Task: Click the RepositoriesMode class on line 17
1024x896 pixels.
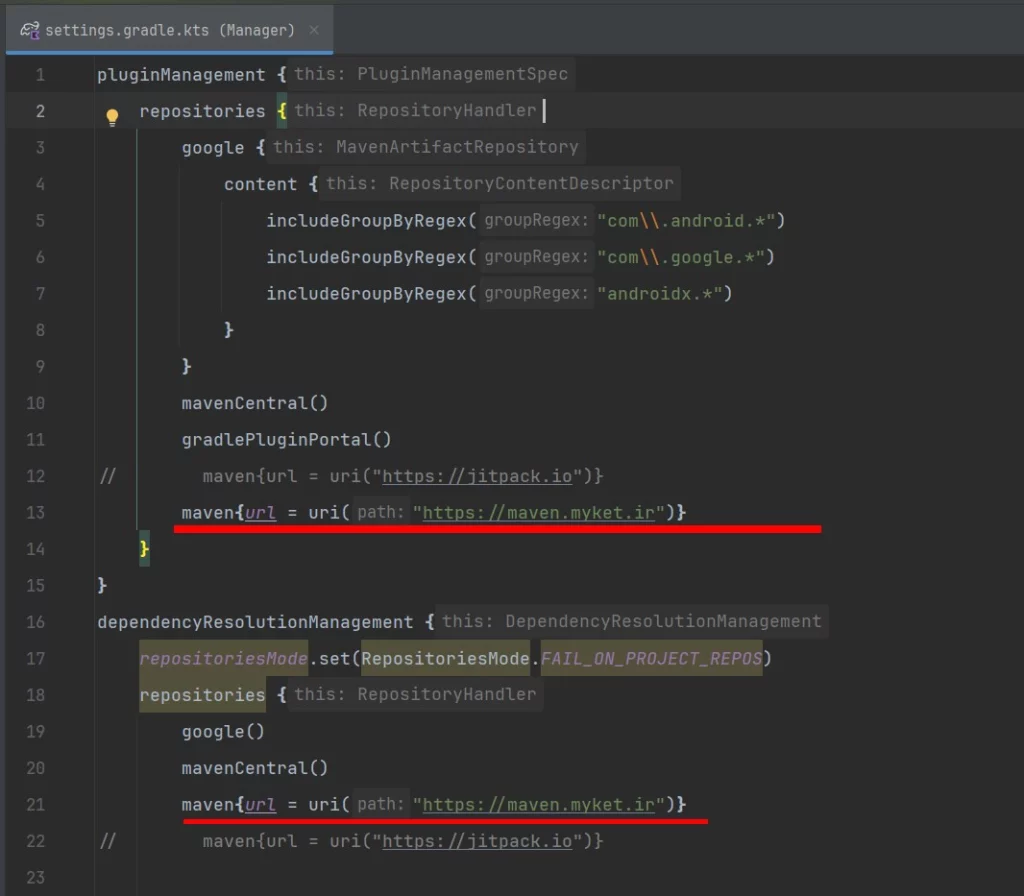Action: click(445, 658)
